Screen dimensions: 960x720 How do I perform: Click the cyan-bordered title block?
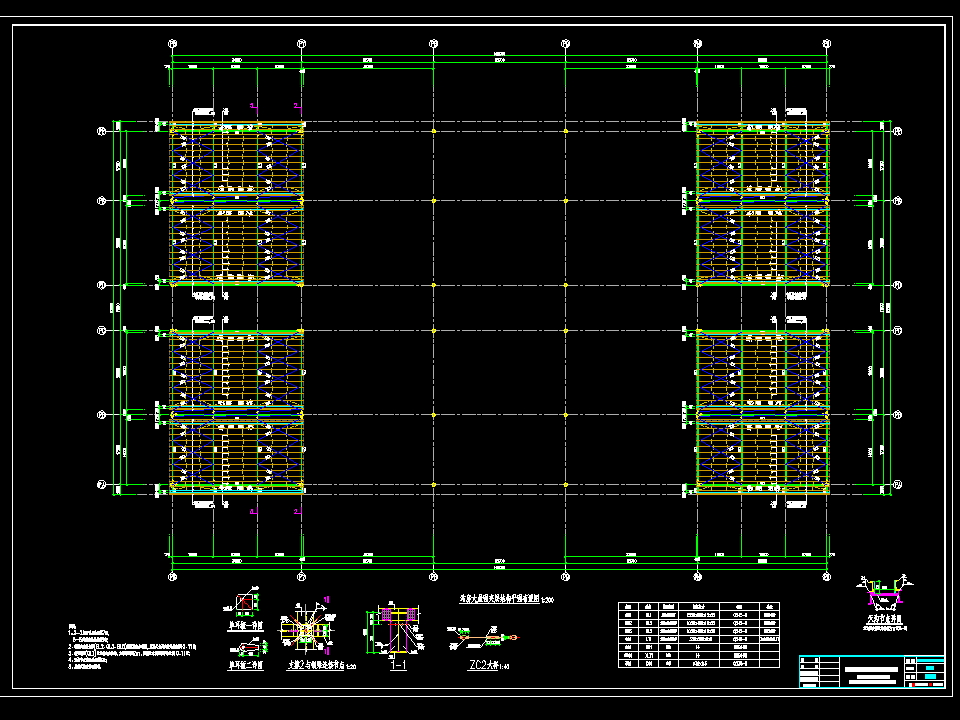[x=872, y=672]
